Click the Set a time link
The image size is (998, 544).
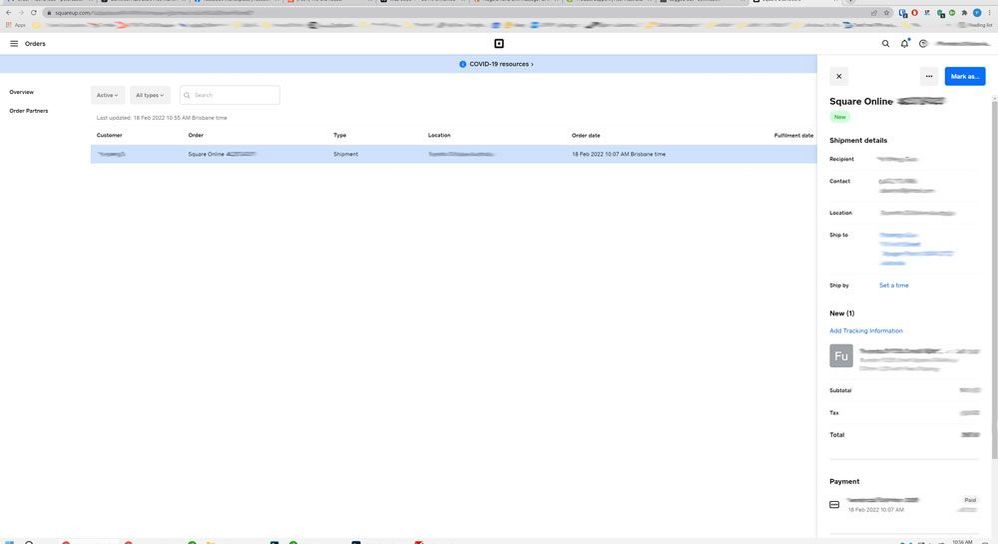point(894,286)
